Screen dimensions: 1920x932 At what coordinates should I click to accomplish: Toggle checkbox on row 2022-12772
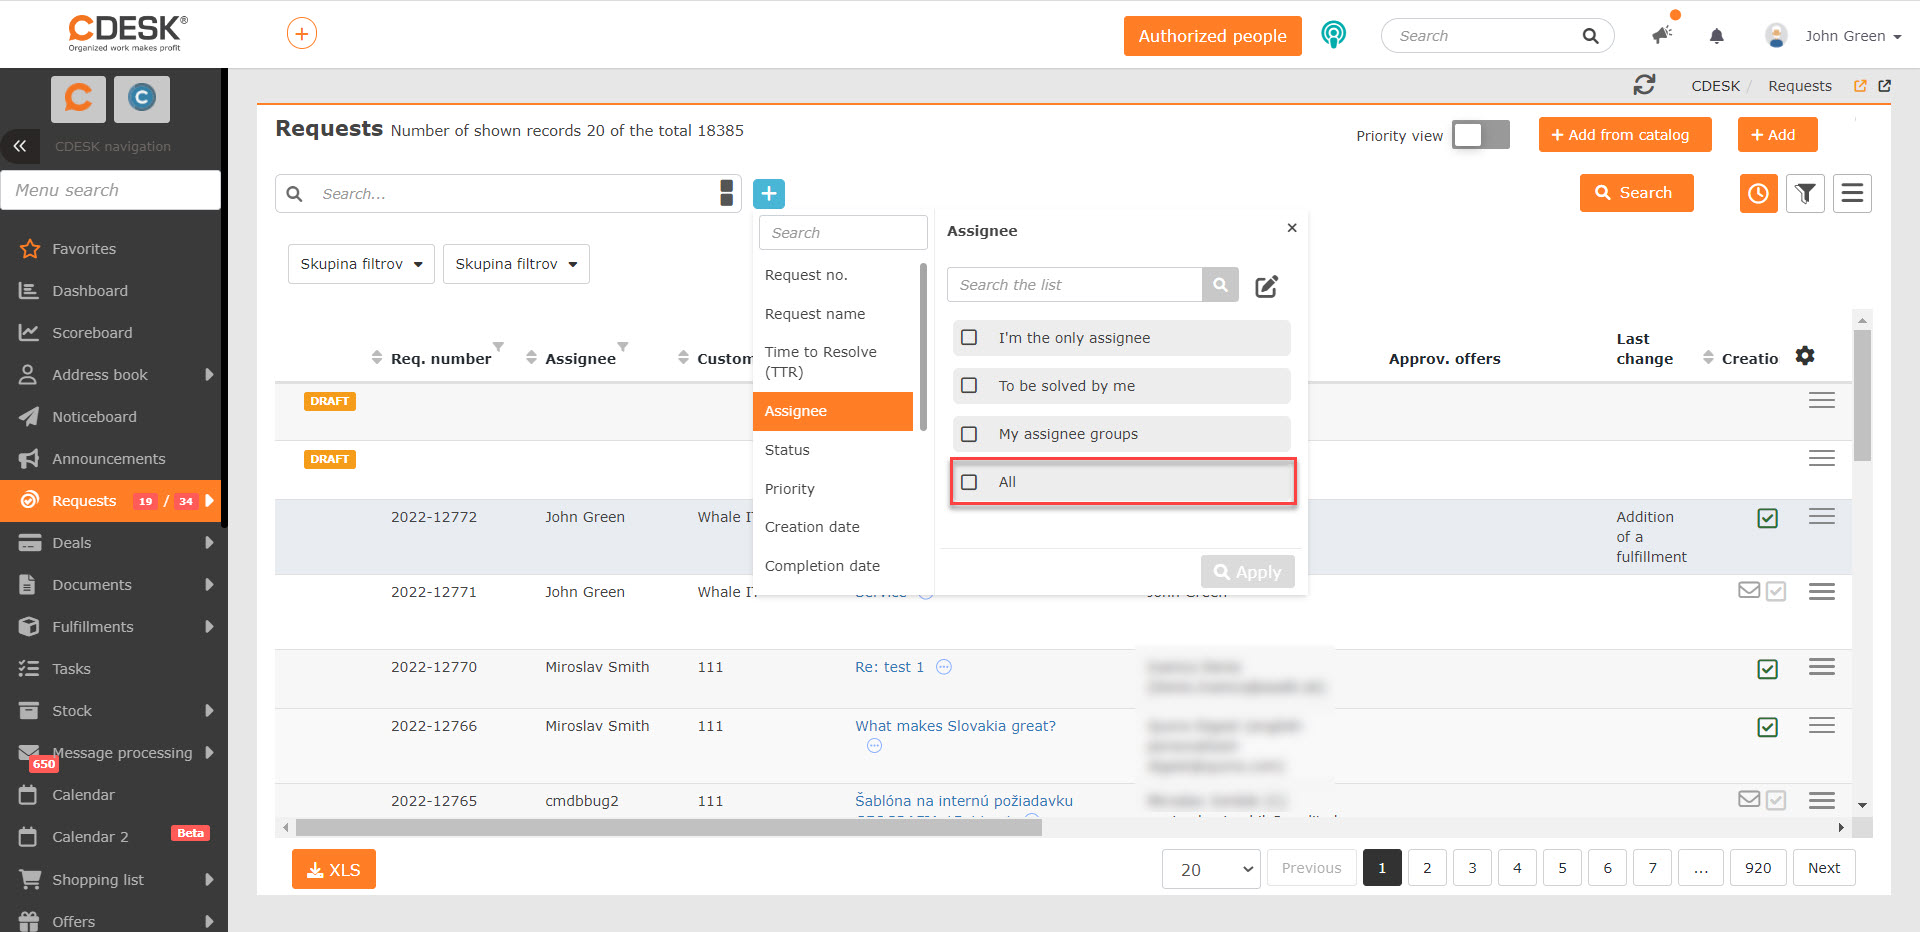point(1768,518)
